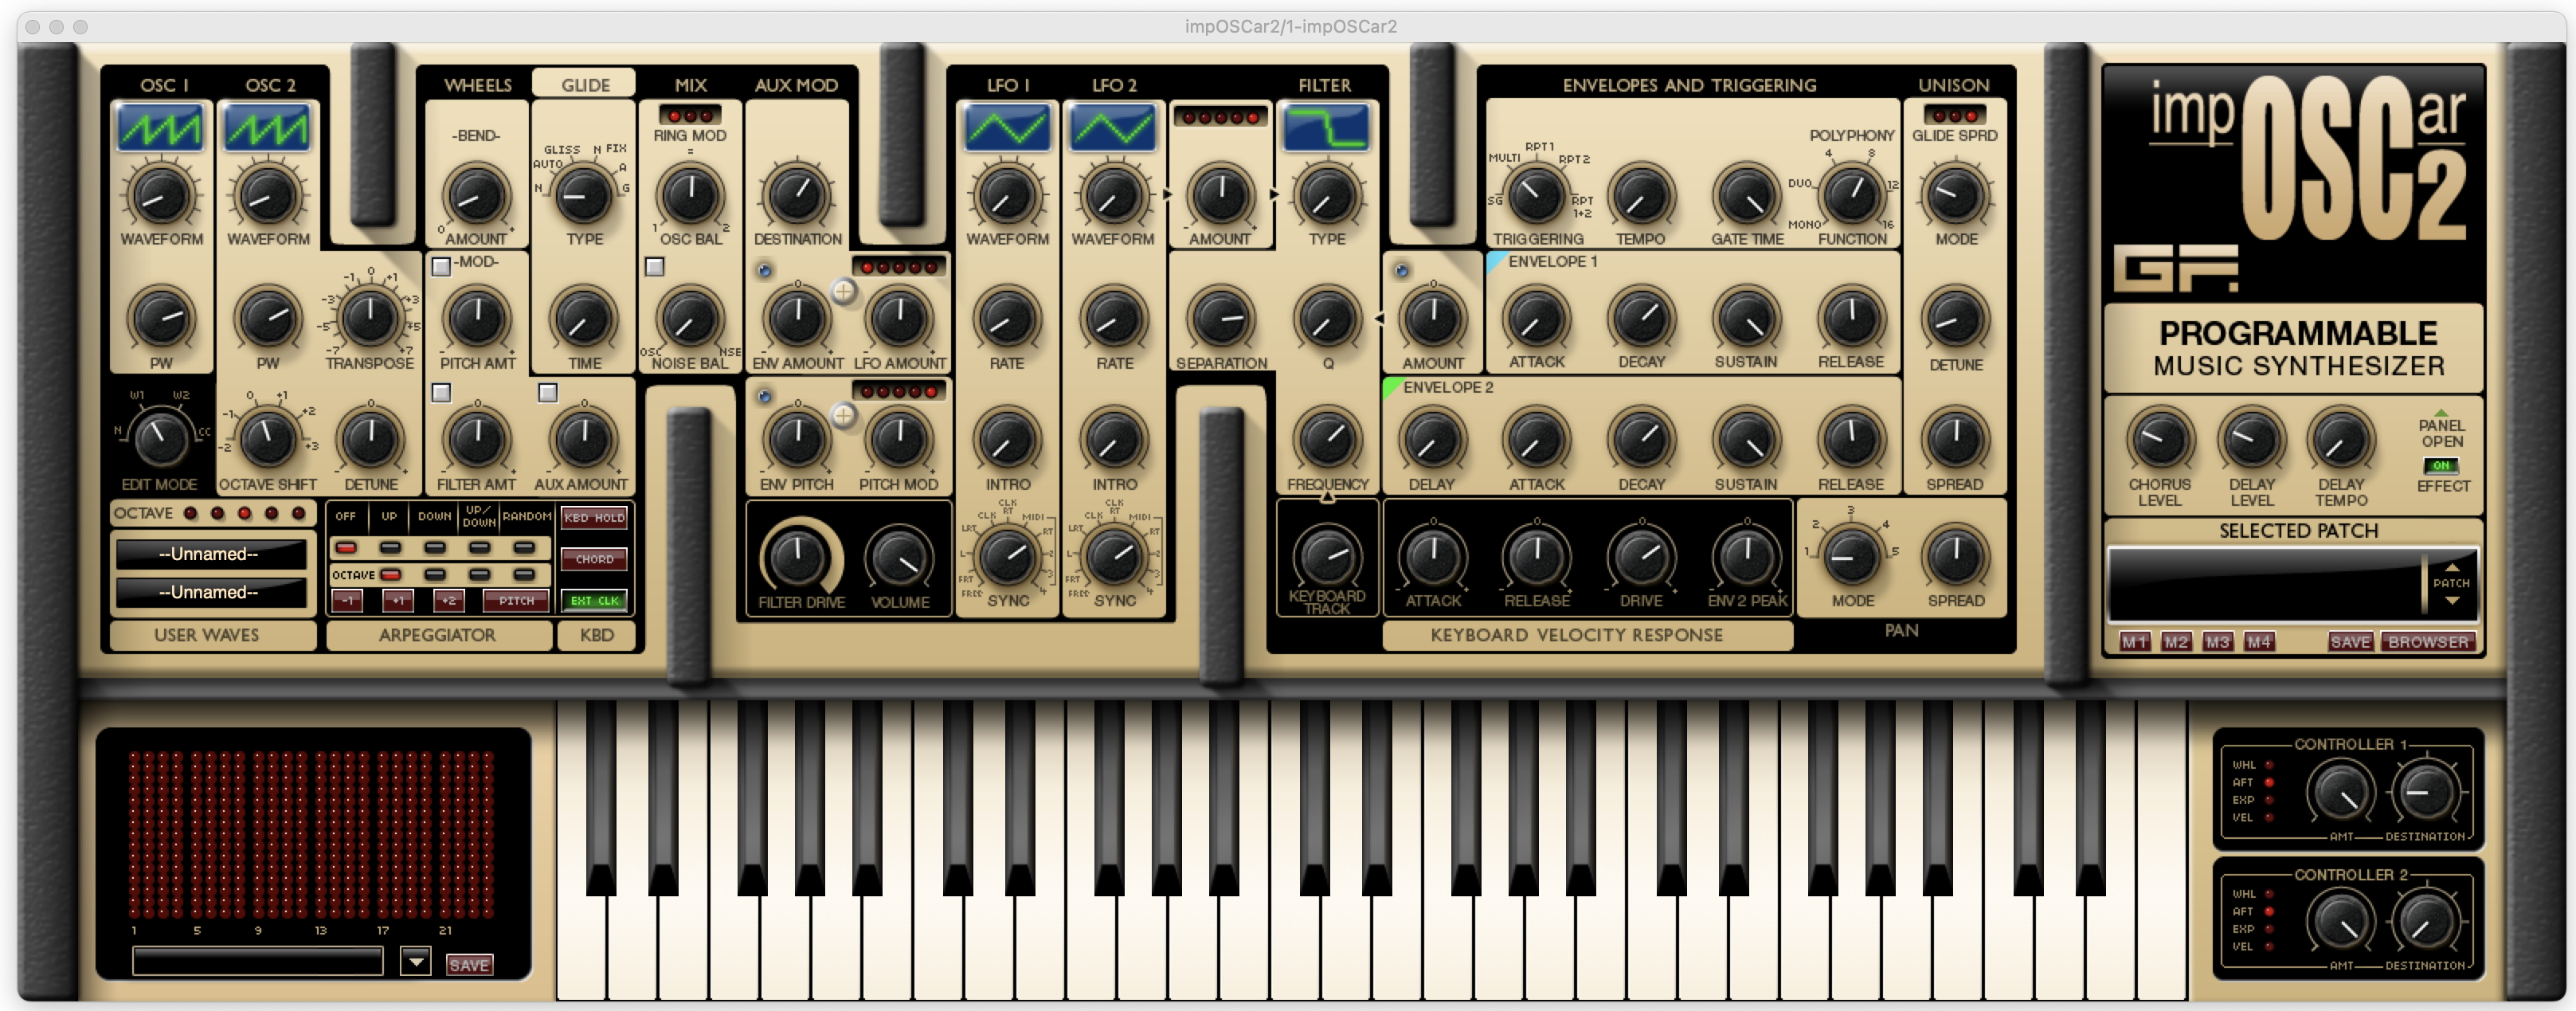Click the OSC 1 sawtooth waveform display
Screen dimensions: 2576x1011
coord(160,128)
